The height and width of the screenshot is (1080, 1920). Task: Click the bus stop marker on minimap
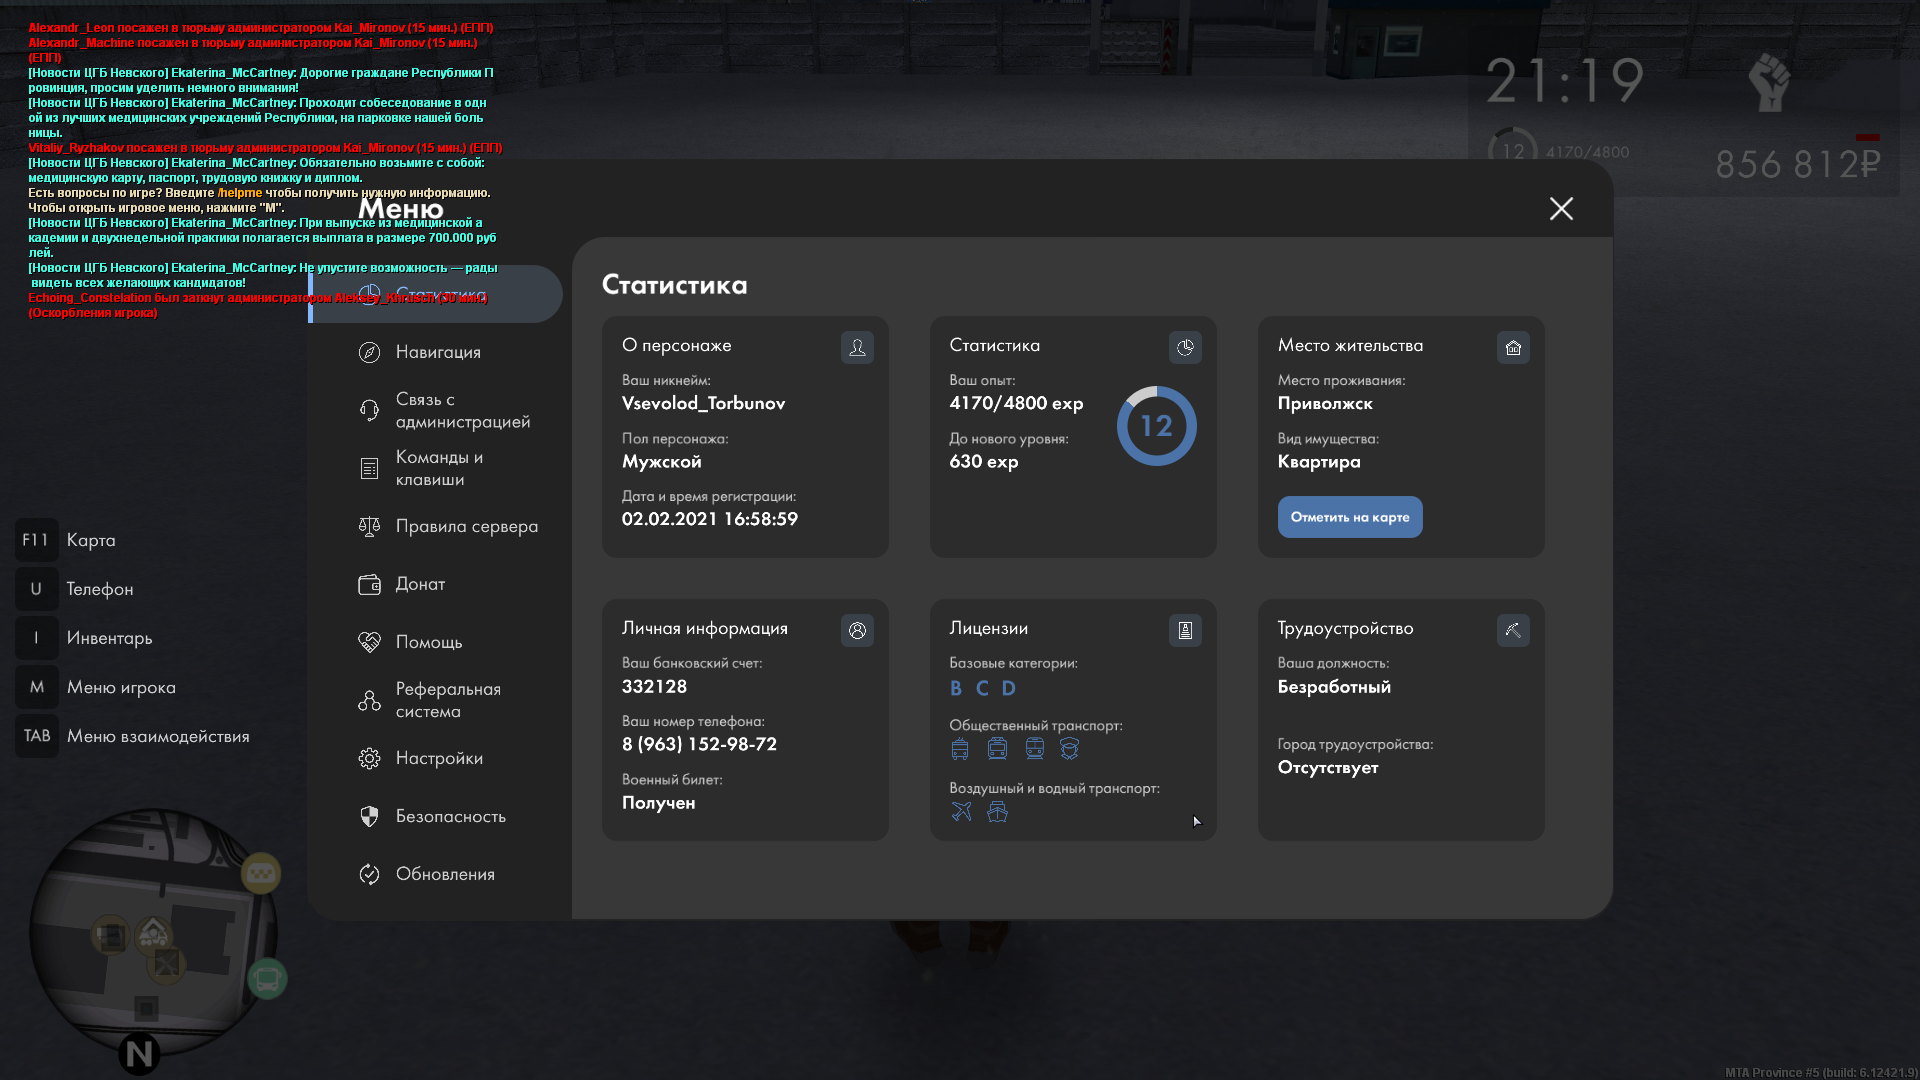tap(267, 978)
